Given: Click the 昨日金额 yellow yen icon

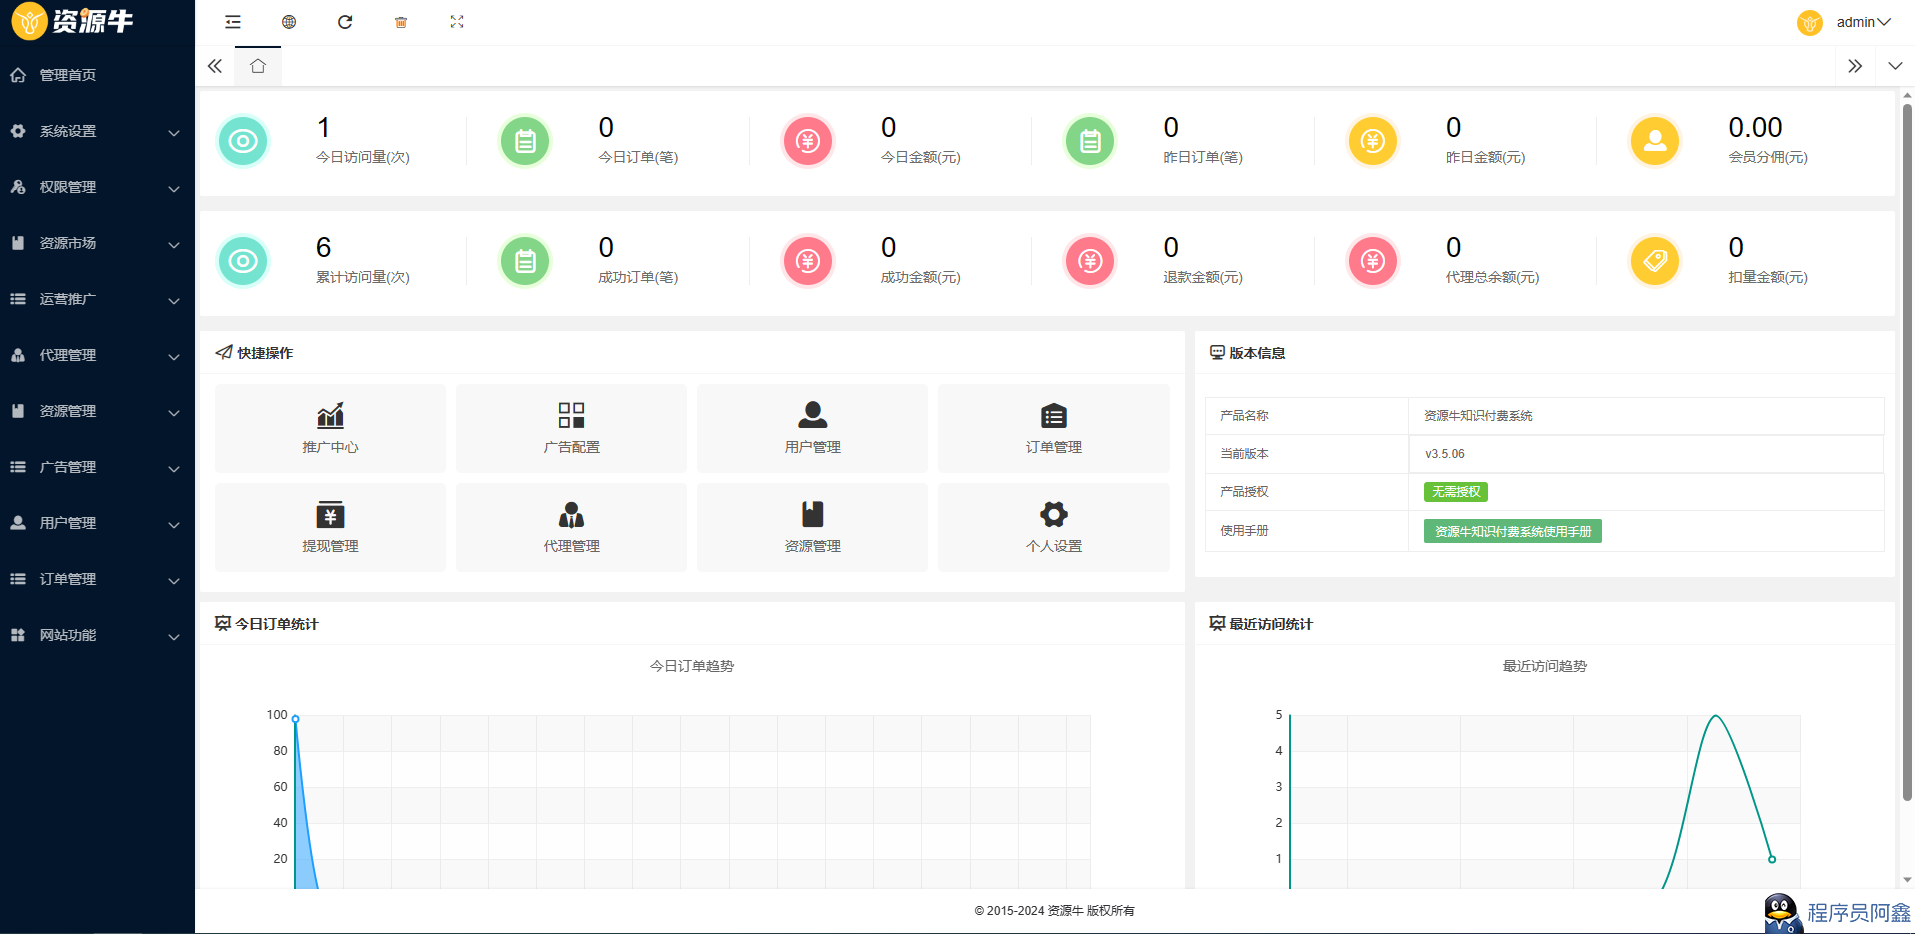Looking at the screenshot, I should [x=1373, y=141].
